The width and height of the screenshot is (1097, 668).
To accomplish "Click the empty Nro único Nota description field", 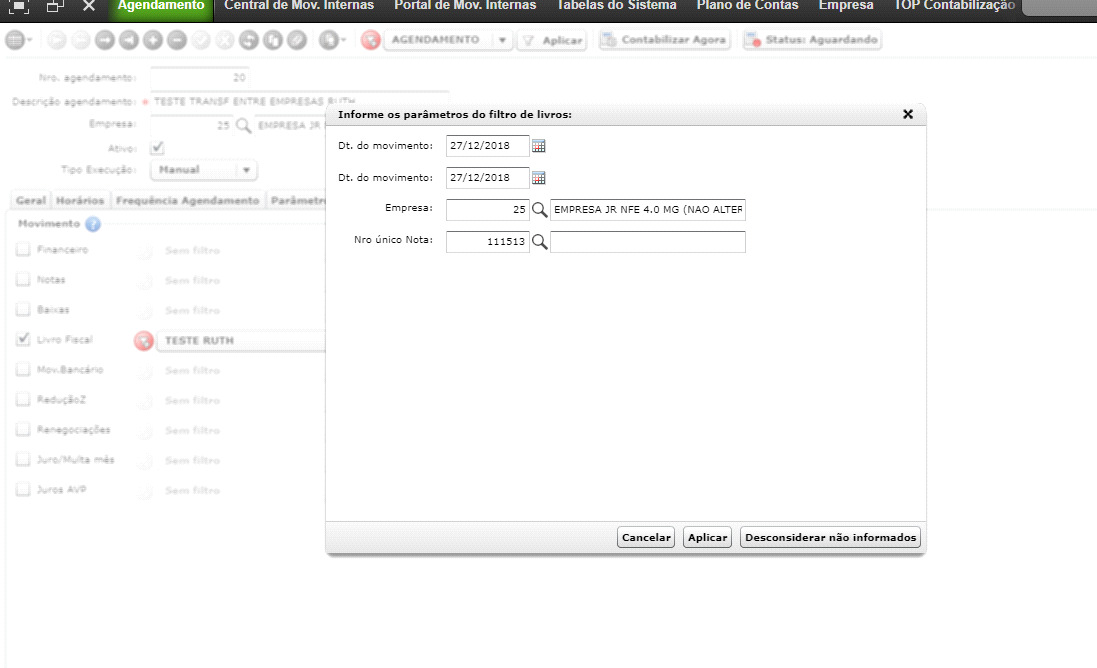I will click(x=648, y=242).
